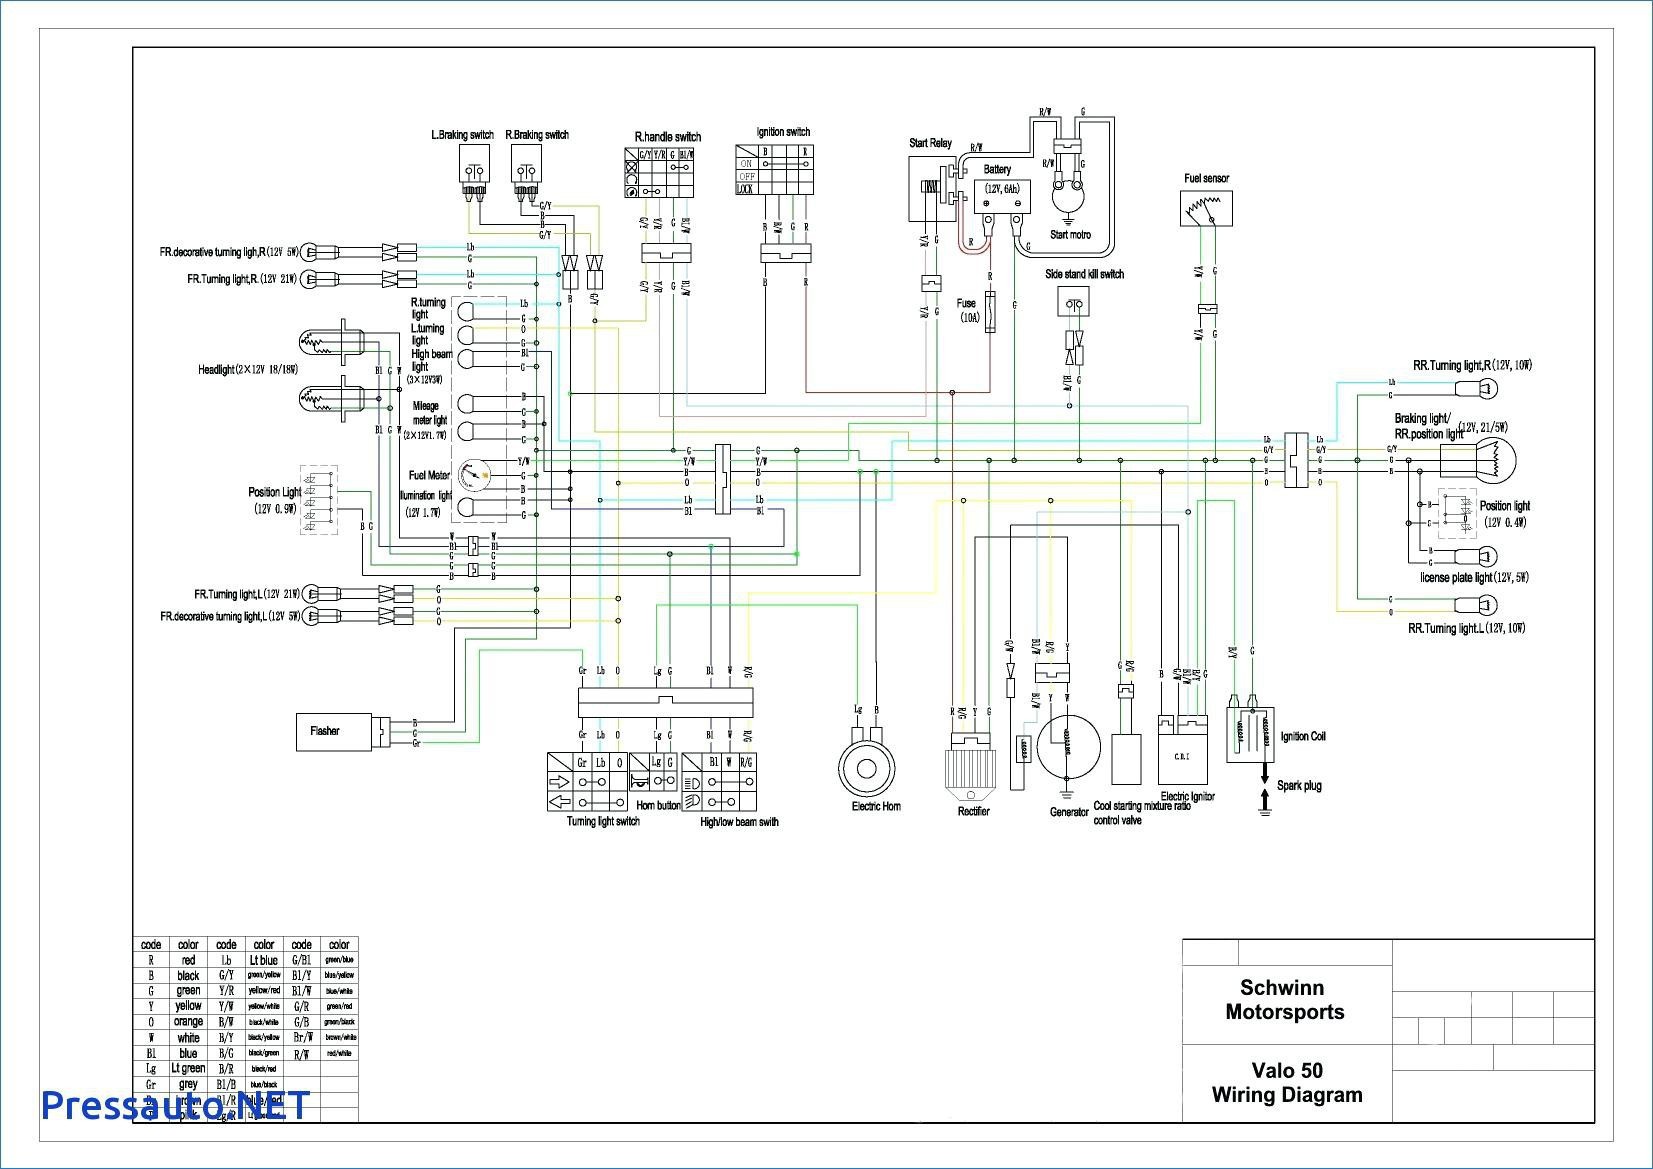Click the Valo 50 Wiring Diagram title

click(1287, 1084)
